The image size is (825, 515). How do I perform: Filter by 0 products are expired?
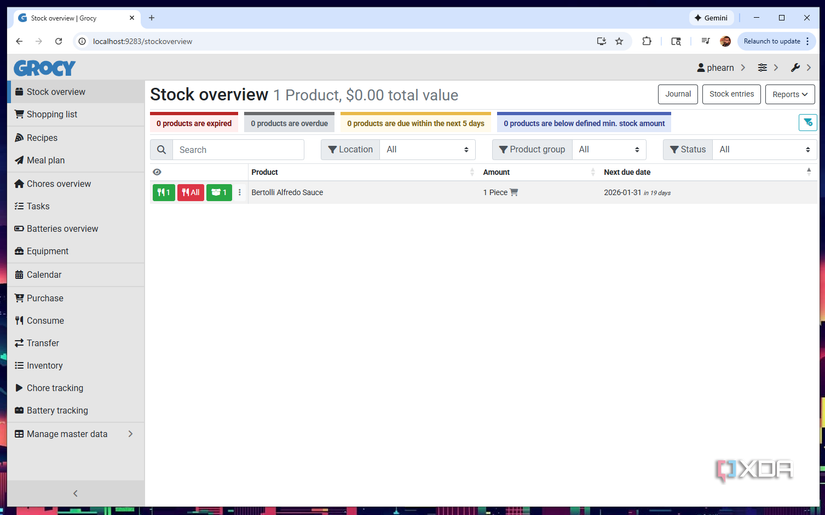point(194,123)
